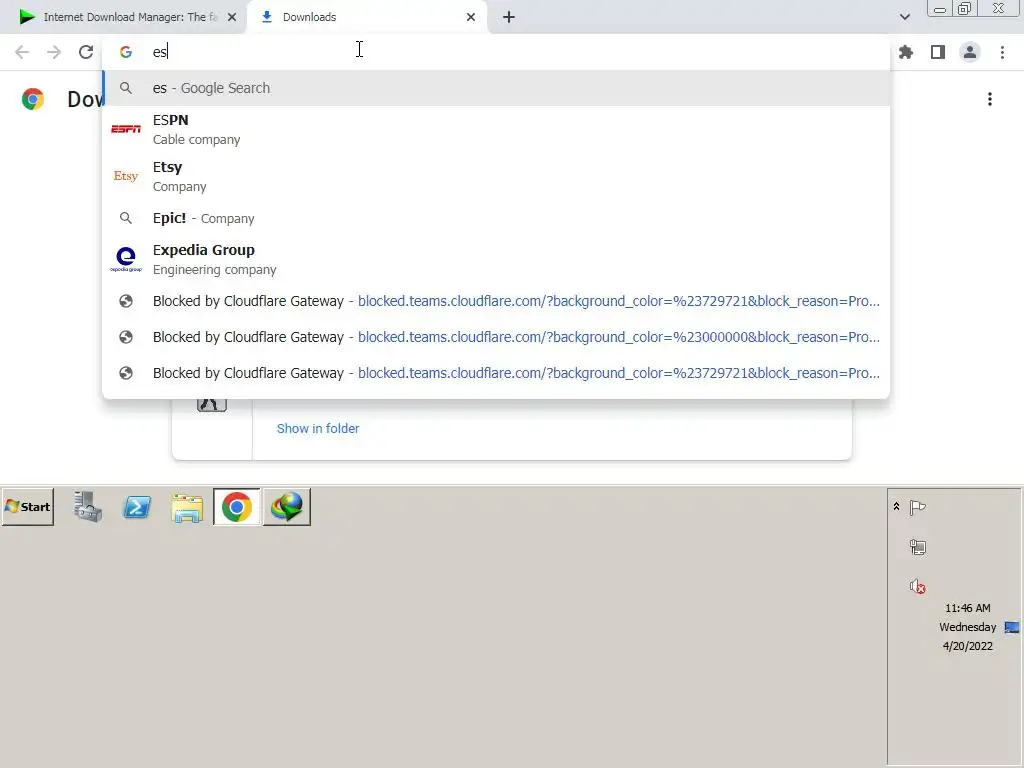This screenshot has width=1024, height=768.
Task: Click the 11:46 AM clock
Action: click(967, 608)
